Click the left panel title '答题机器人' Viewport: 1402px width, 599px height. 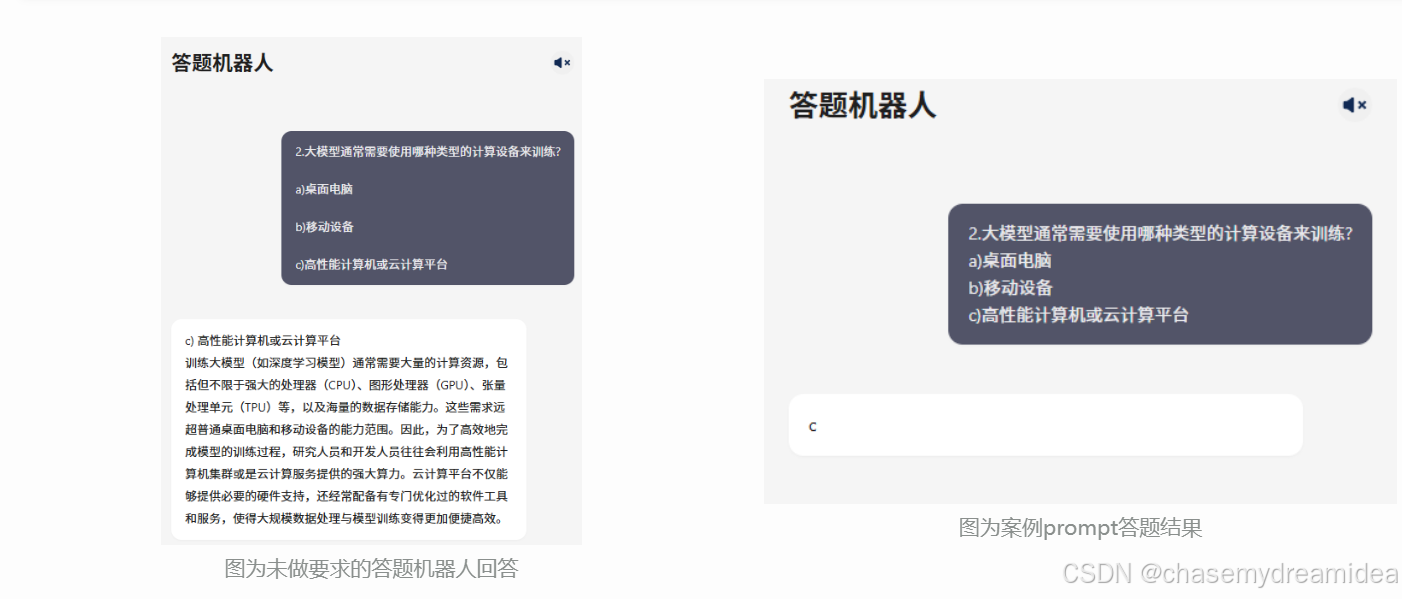[x=222, y=63]
